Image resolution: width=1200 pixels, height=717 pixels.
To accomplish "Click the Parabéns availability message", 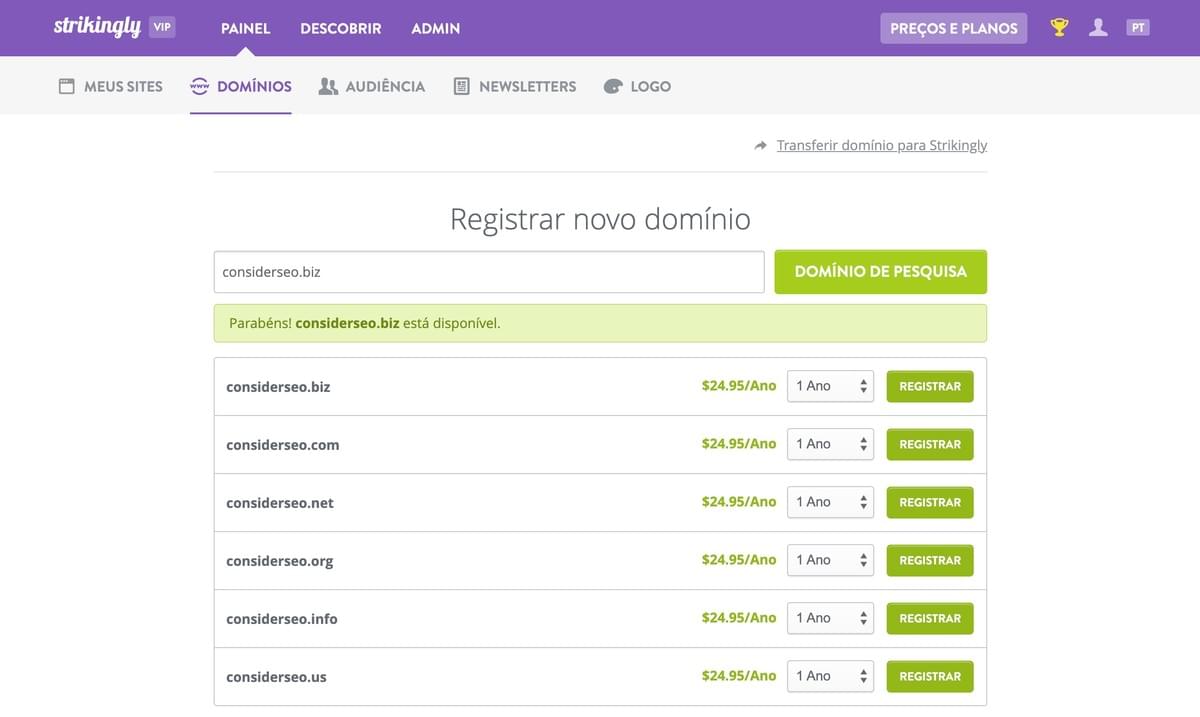I will [x=600, y=323].
